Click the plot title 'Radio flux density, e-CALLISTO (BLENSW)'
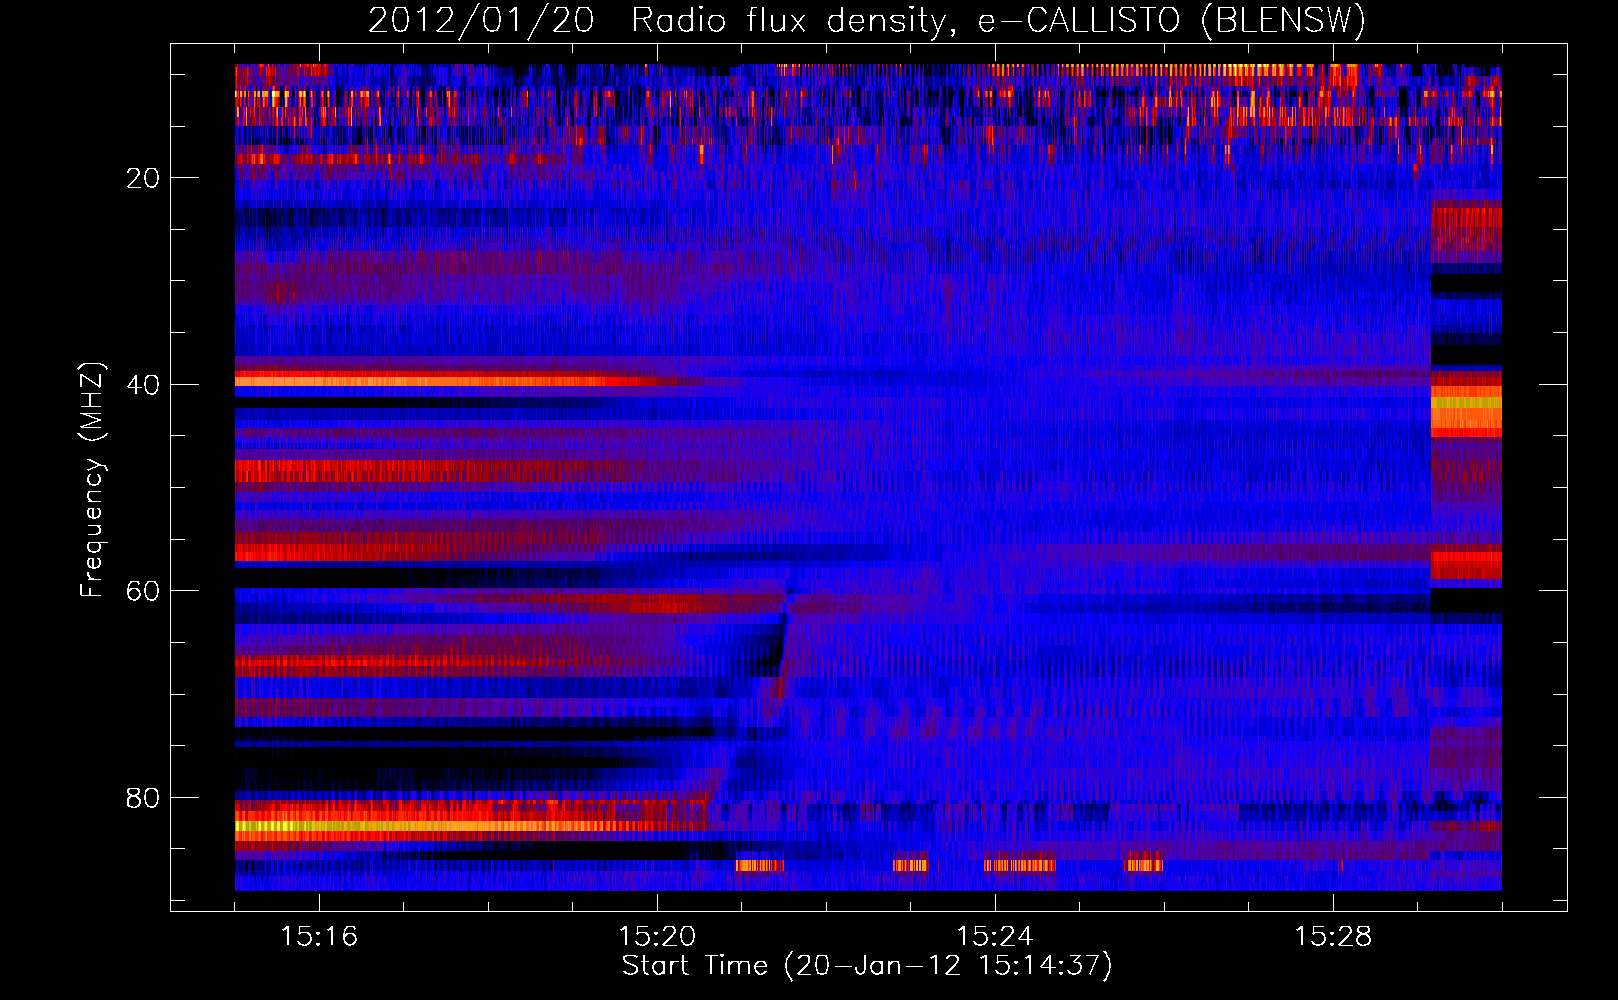The height and width of the screenshot is (1000, 1618). [998, 20]
